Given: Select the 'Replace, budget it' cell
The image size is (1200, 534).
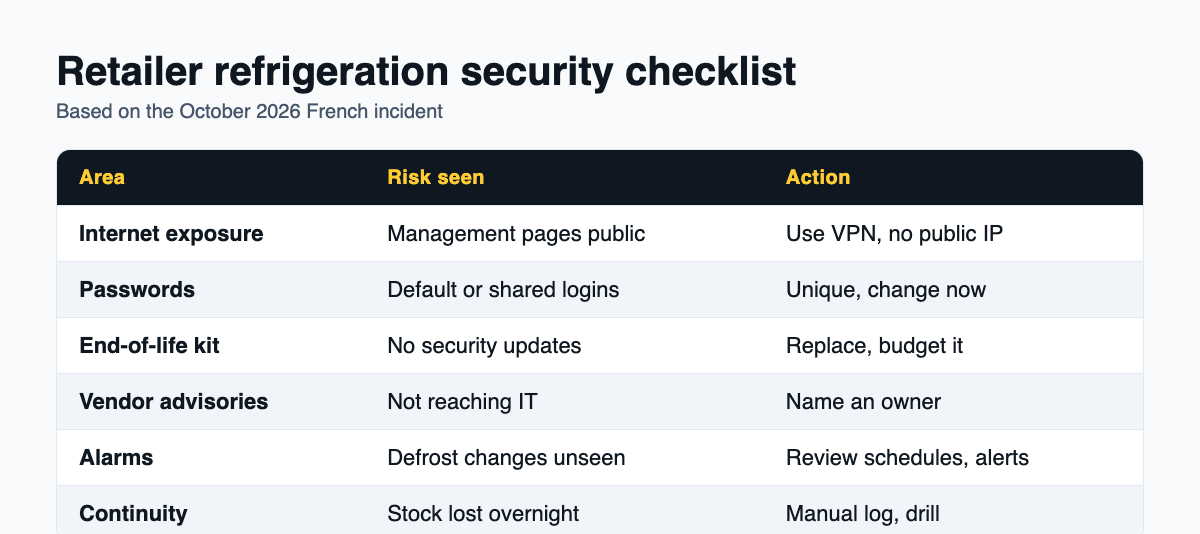Looking at the screenshot, I should (953, 346).
